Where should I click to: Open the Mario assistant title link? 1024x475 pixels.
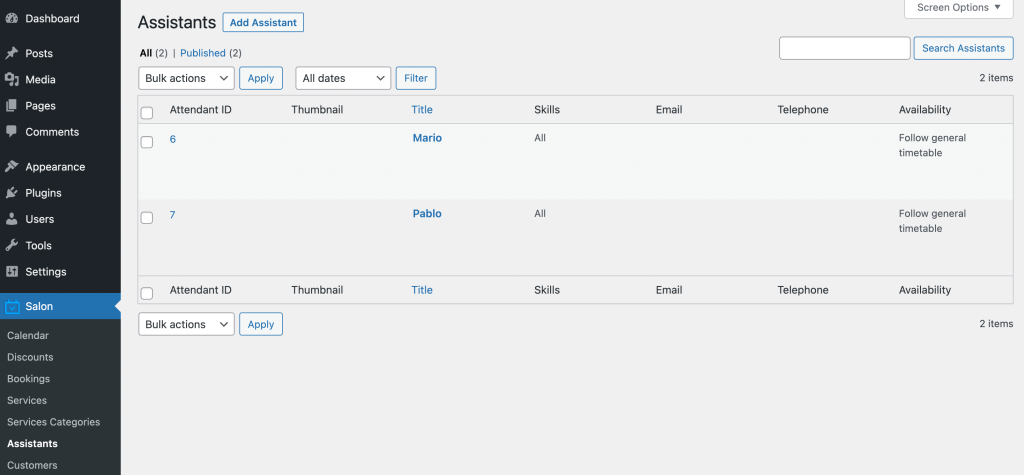[x=427, y=138]
